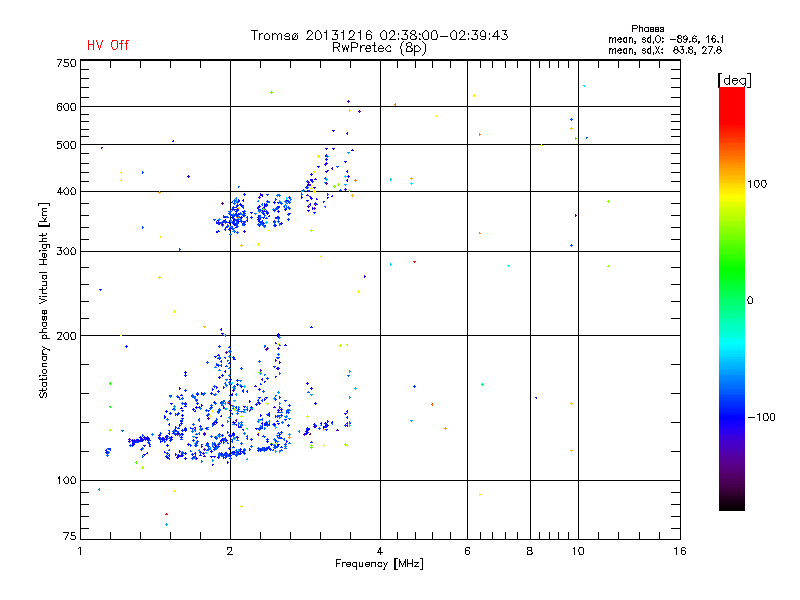Image resolution: width=800 pixels, height=600 pixels.
Task: Click the y-axis tick label '300'
Action: (66, 251)
